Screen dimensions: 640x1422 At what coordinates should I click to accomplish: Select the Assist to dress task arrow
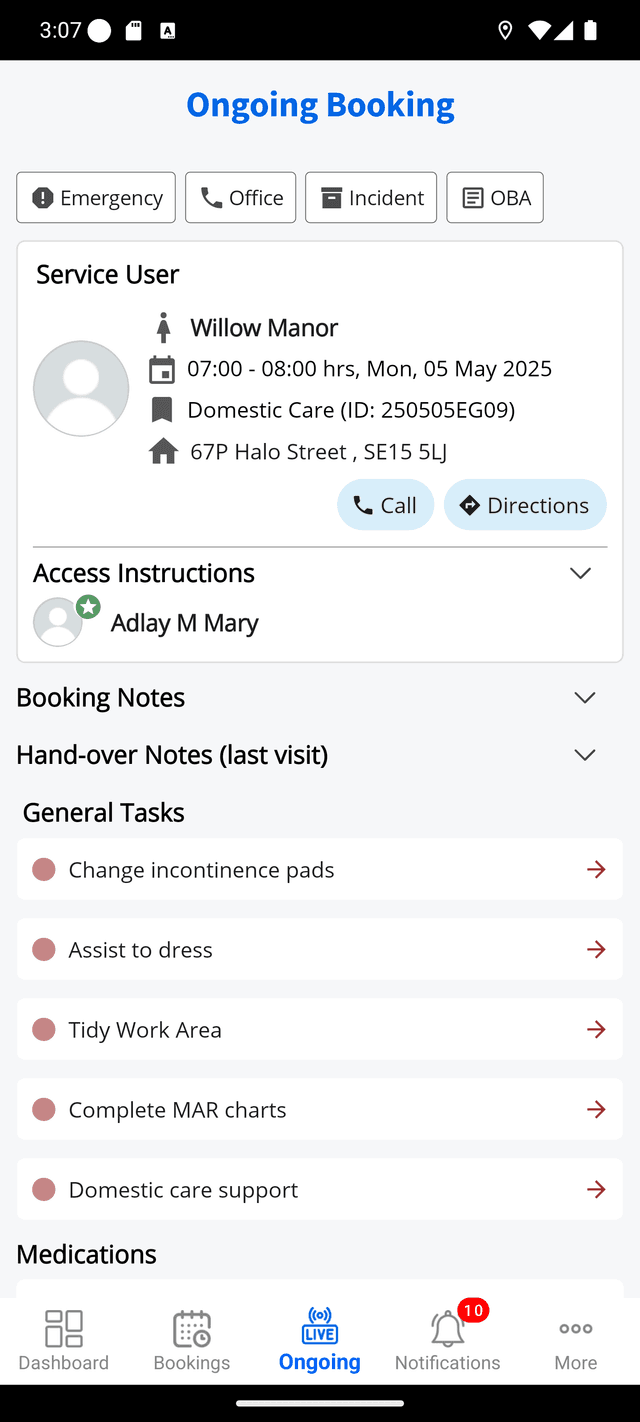(596, 949)
